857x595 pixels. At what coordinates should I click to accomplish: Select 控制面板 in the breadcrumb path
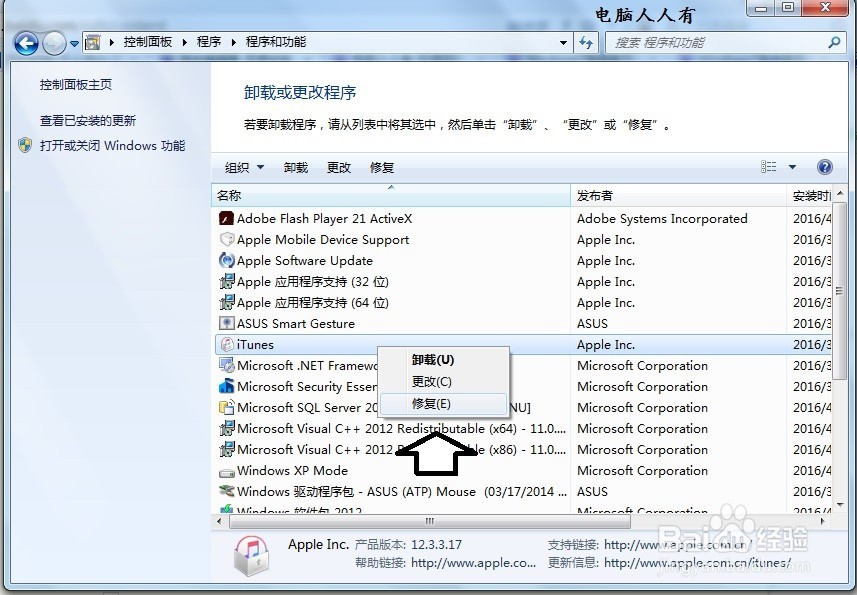coord(148,42)
